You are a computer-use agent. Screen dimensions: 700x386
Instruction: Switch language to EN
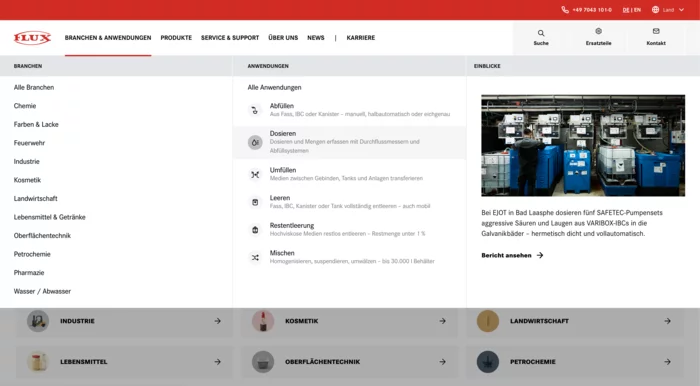coord(638,10)
